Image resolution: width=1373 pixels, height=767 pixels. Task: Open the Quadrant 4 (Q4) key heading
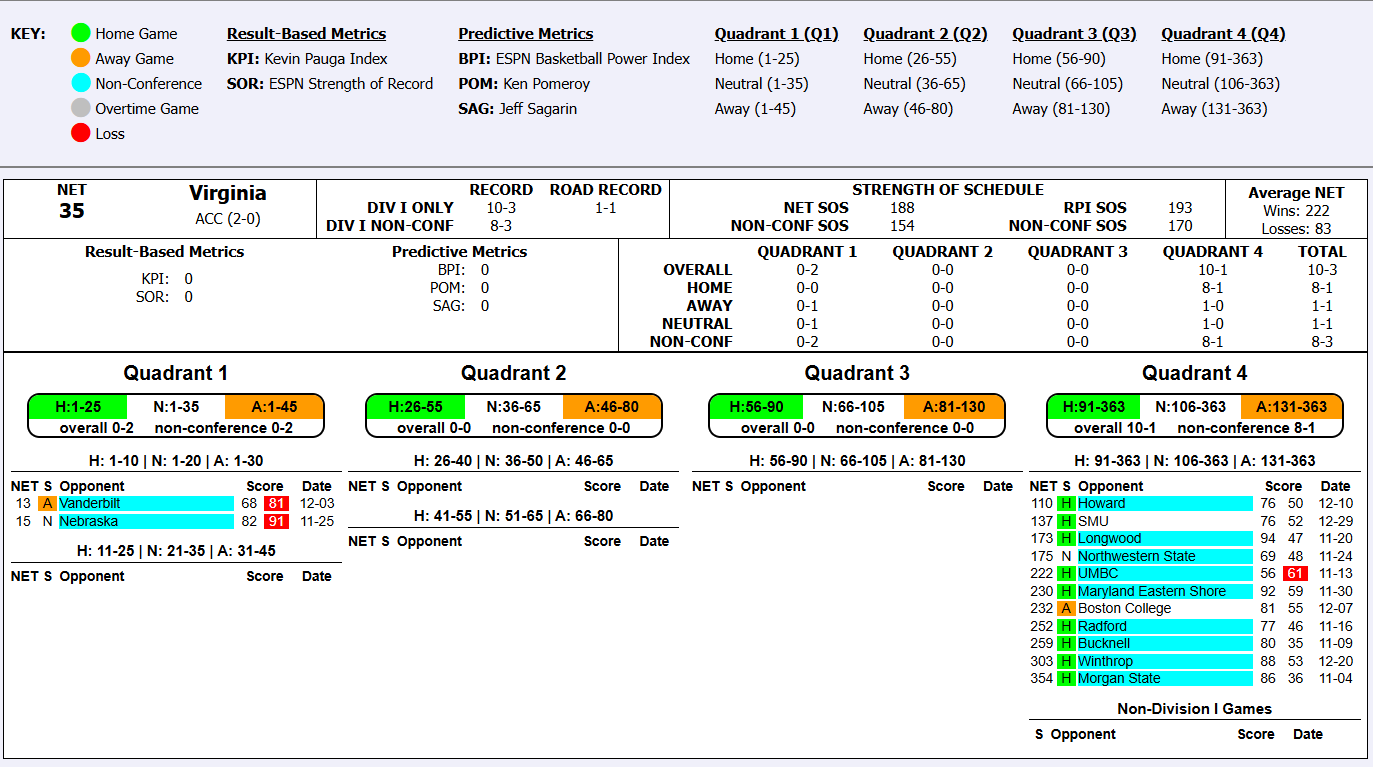pos(1223,34)
